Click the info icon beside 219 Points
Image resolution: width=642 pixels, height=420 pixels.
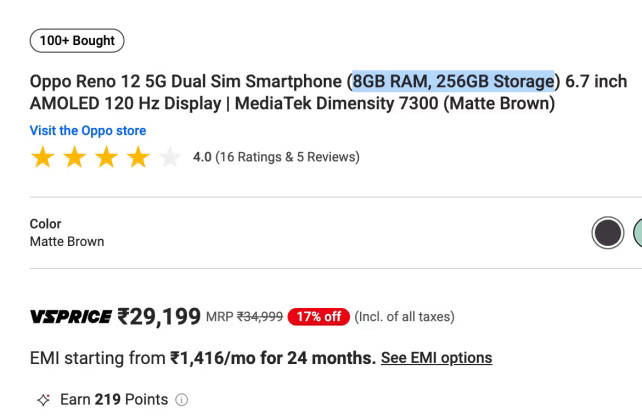point(182,400)
